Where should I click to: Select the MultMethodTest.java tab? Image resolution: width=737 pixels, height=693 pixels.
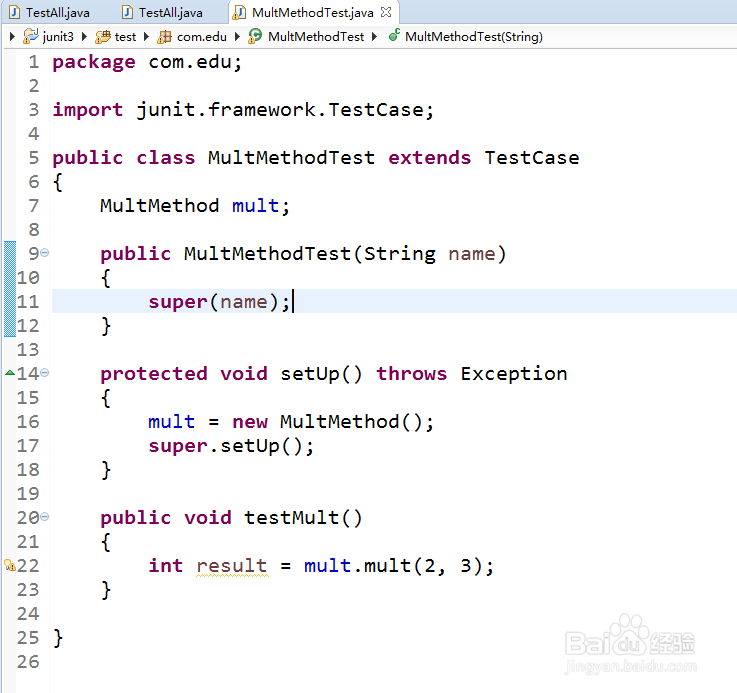click(x=313, y=12)
